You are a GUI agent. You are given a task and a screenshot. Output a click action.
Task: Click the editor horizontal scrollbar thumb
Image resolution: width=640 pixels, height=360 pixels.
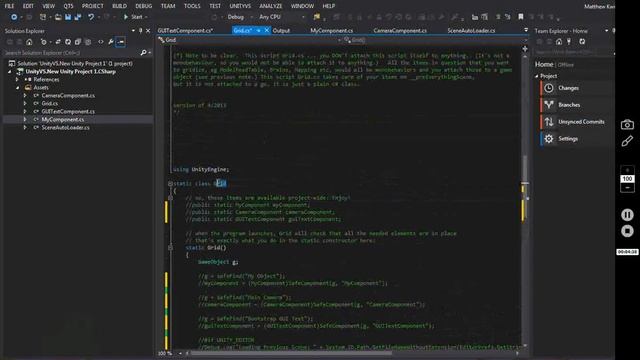[x=291, y=353]
